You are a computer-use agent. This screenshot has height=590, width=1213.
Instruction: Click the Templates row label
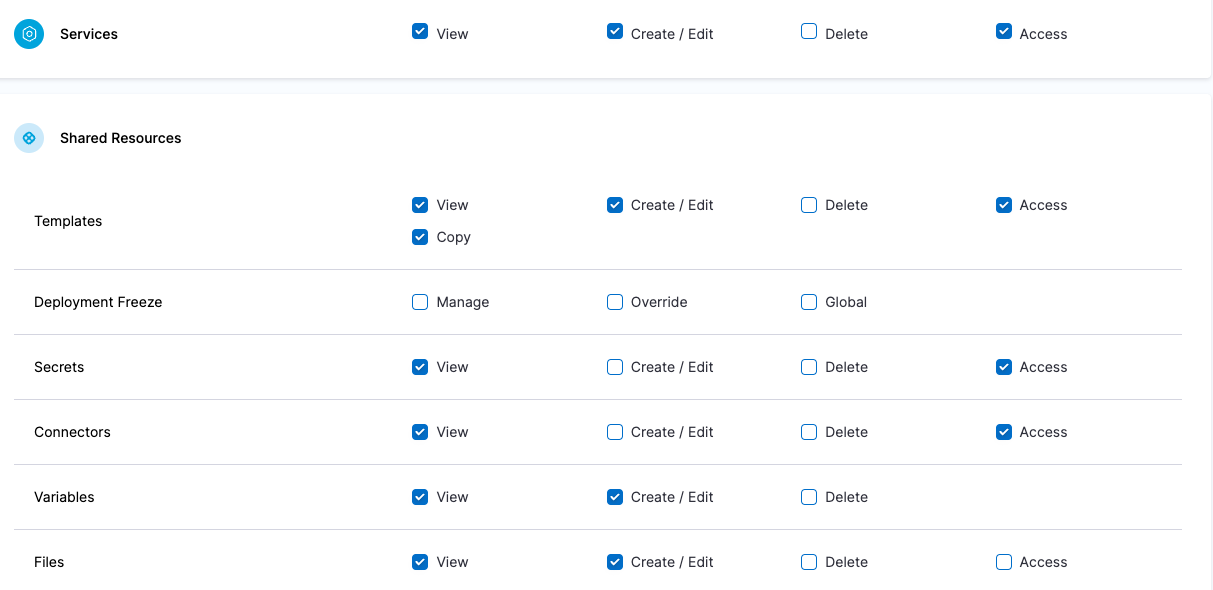tap(68, 220)
